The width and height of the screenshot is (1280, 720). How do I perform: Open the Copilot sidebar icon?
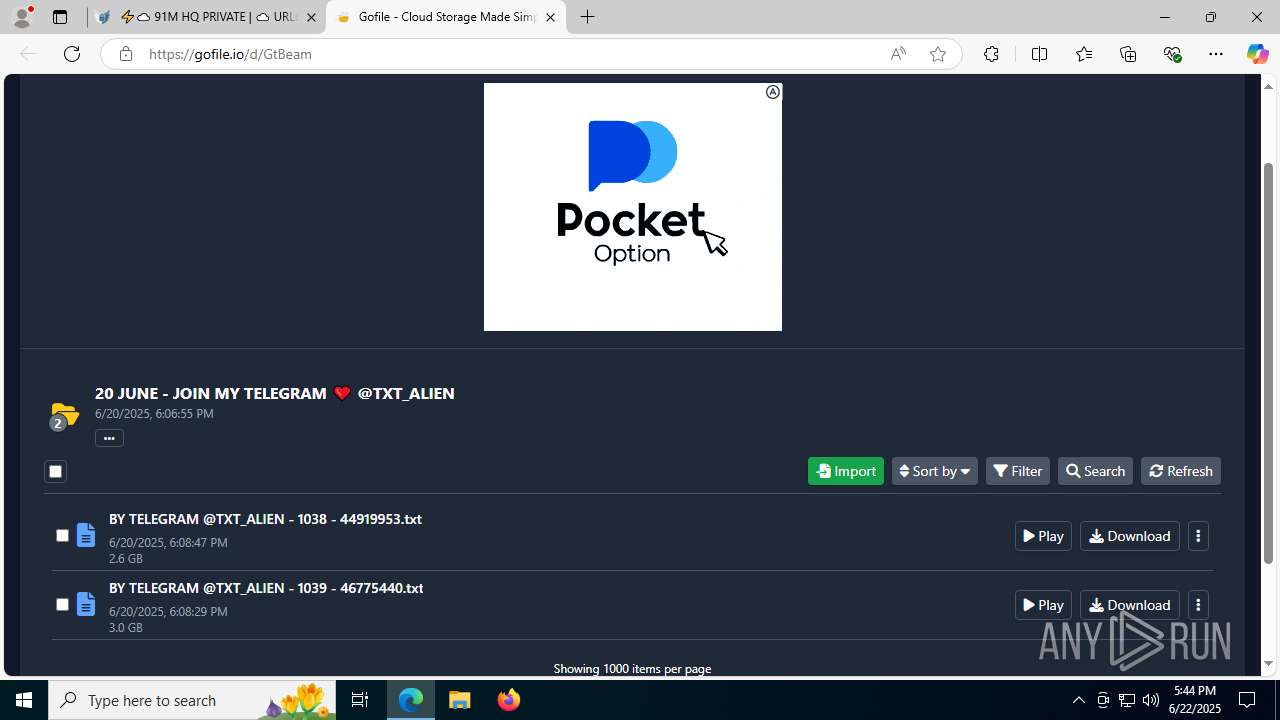(1257, 54)
